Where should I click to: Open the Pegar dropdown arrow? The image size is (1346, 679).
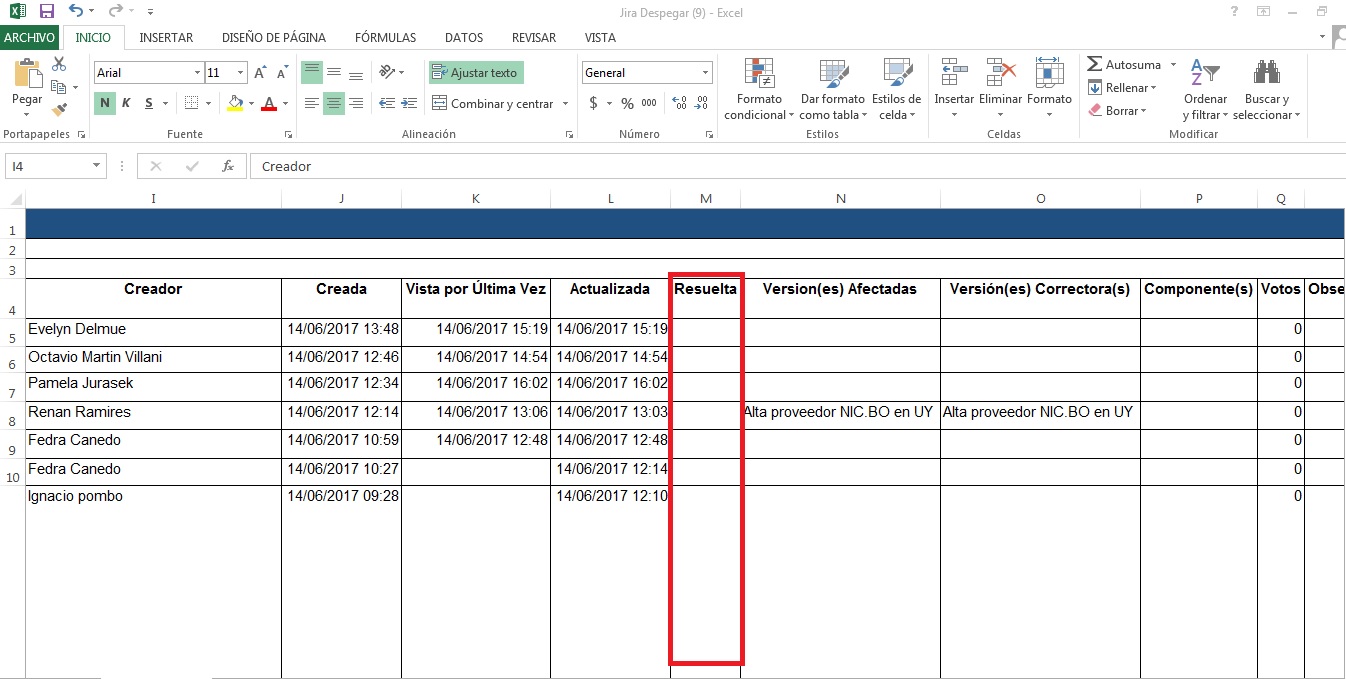click(x=27, y=113)
